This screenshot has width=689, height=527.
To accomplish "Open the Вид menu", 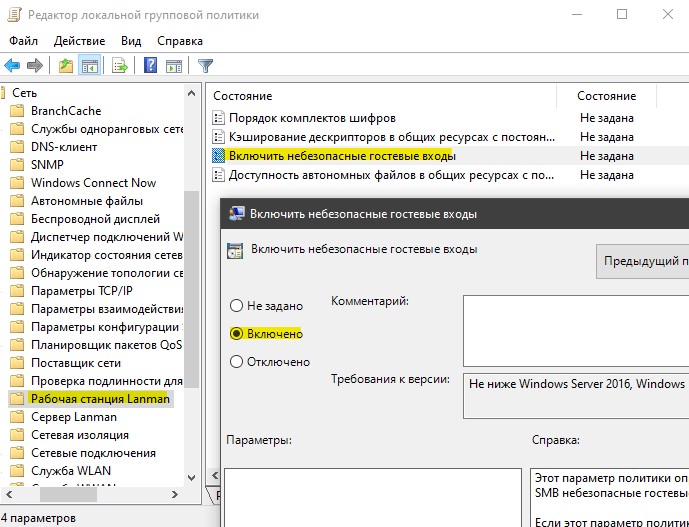I will (131, 41).
